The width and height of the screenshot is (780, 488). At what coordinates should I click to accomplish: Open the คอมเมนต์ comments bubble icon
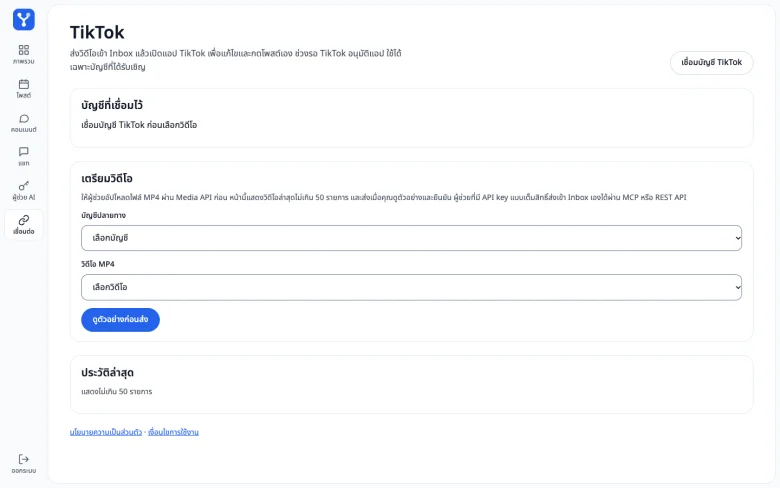point(23,118)
